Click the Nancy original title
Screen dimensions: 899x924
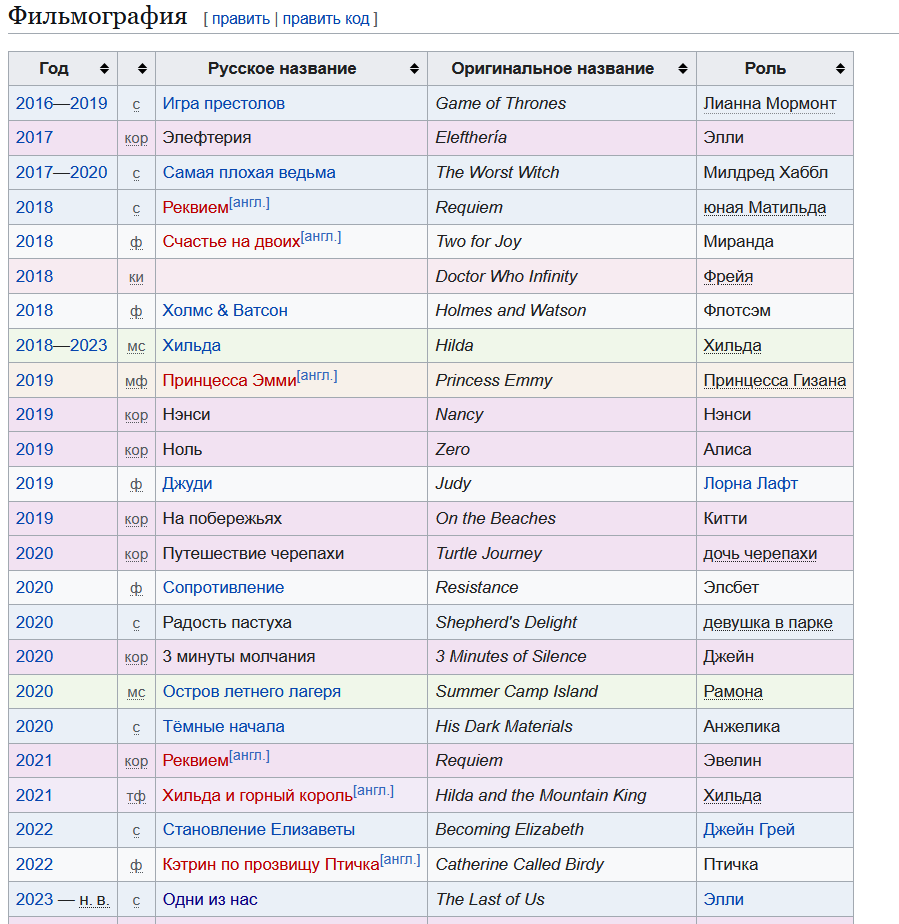[460, 415]
